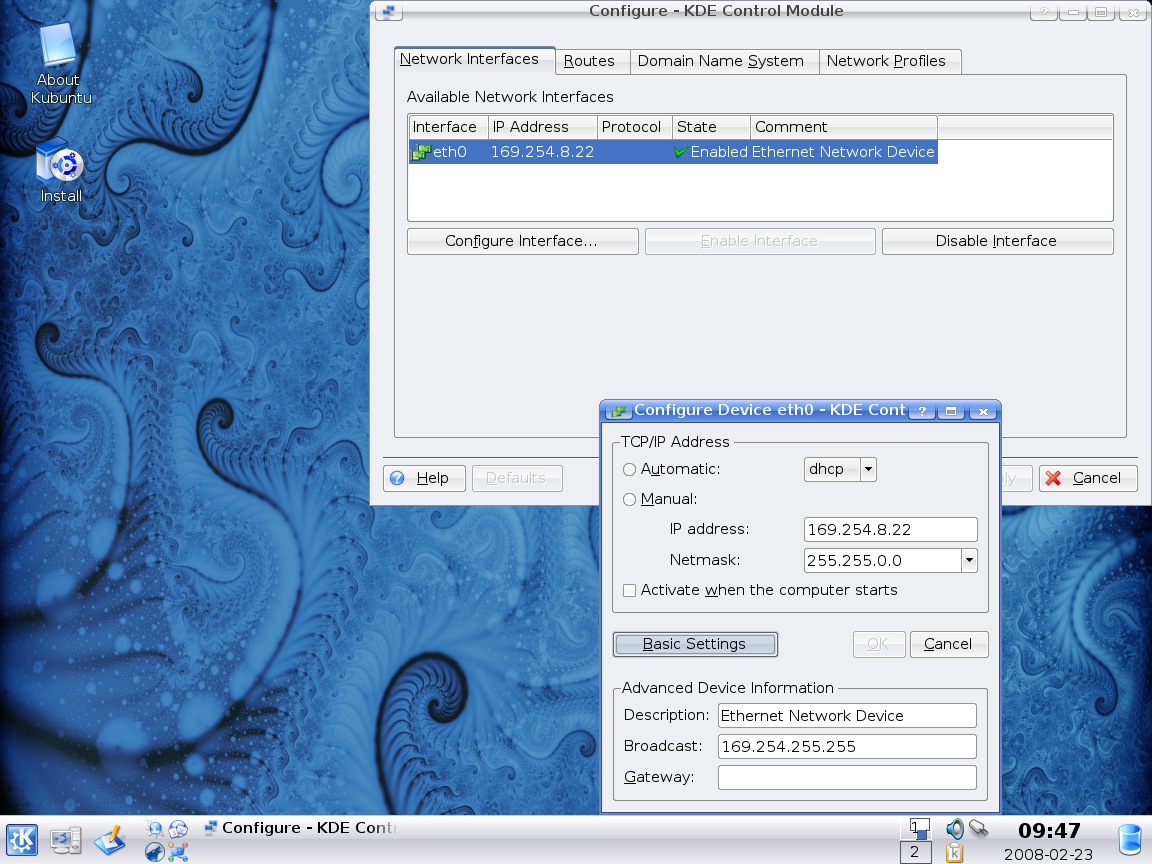Click the 2008-02-23 date in the panel
The image size is (1152, 864).
point(1048,854)
